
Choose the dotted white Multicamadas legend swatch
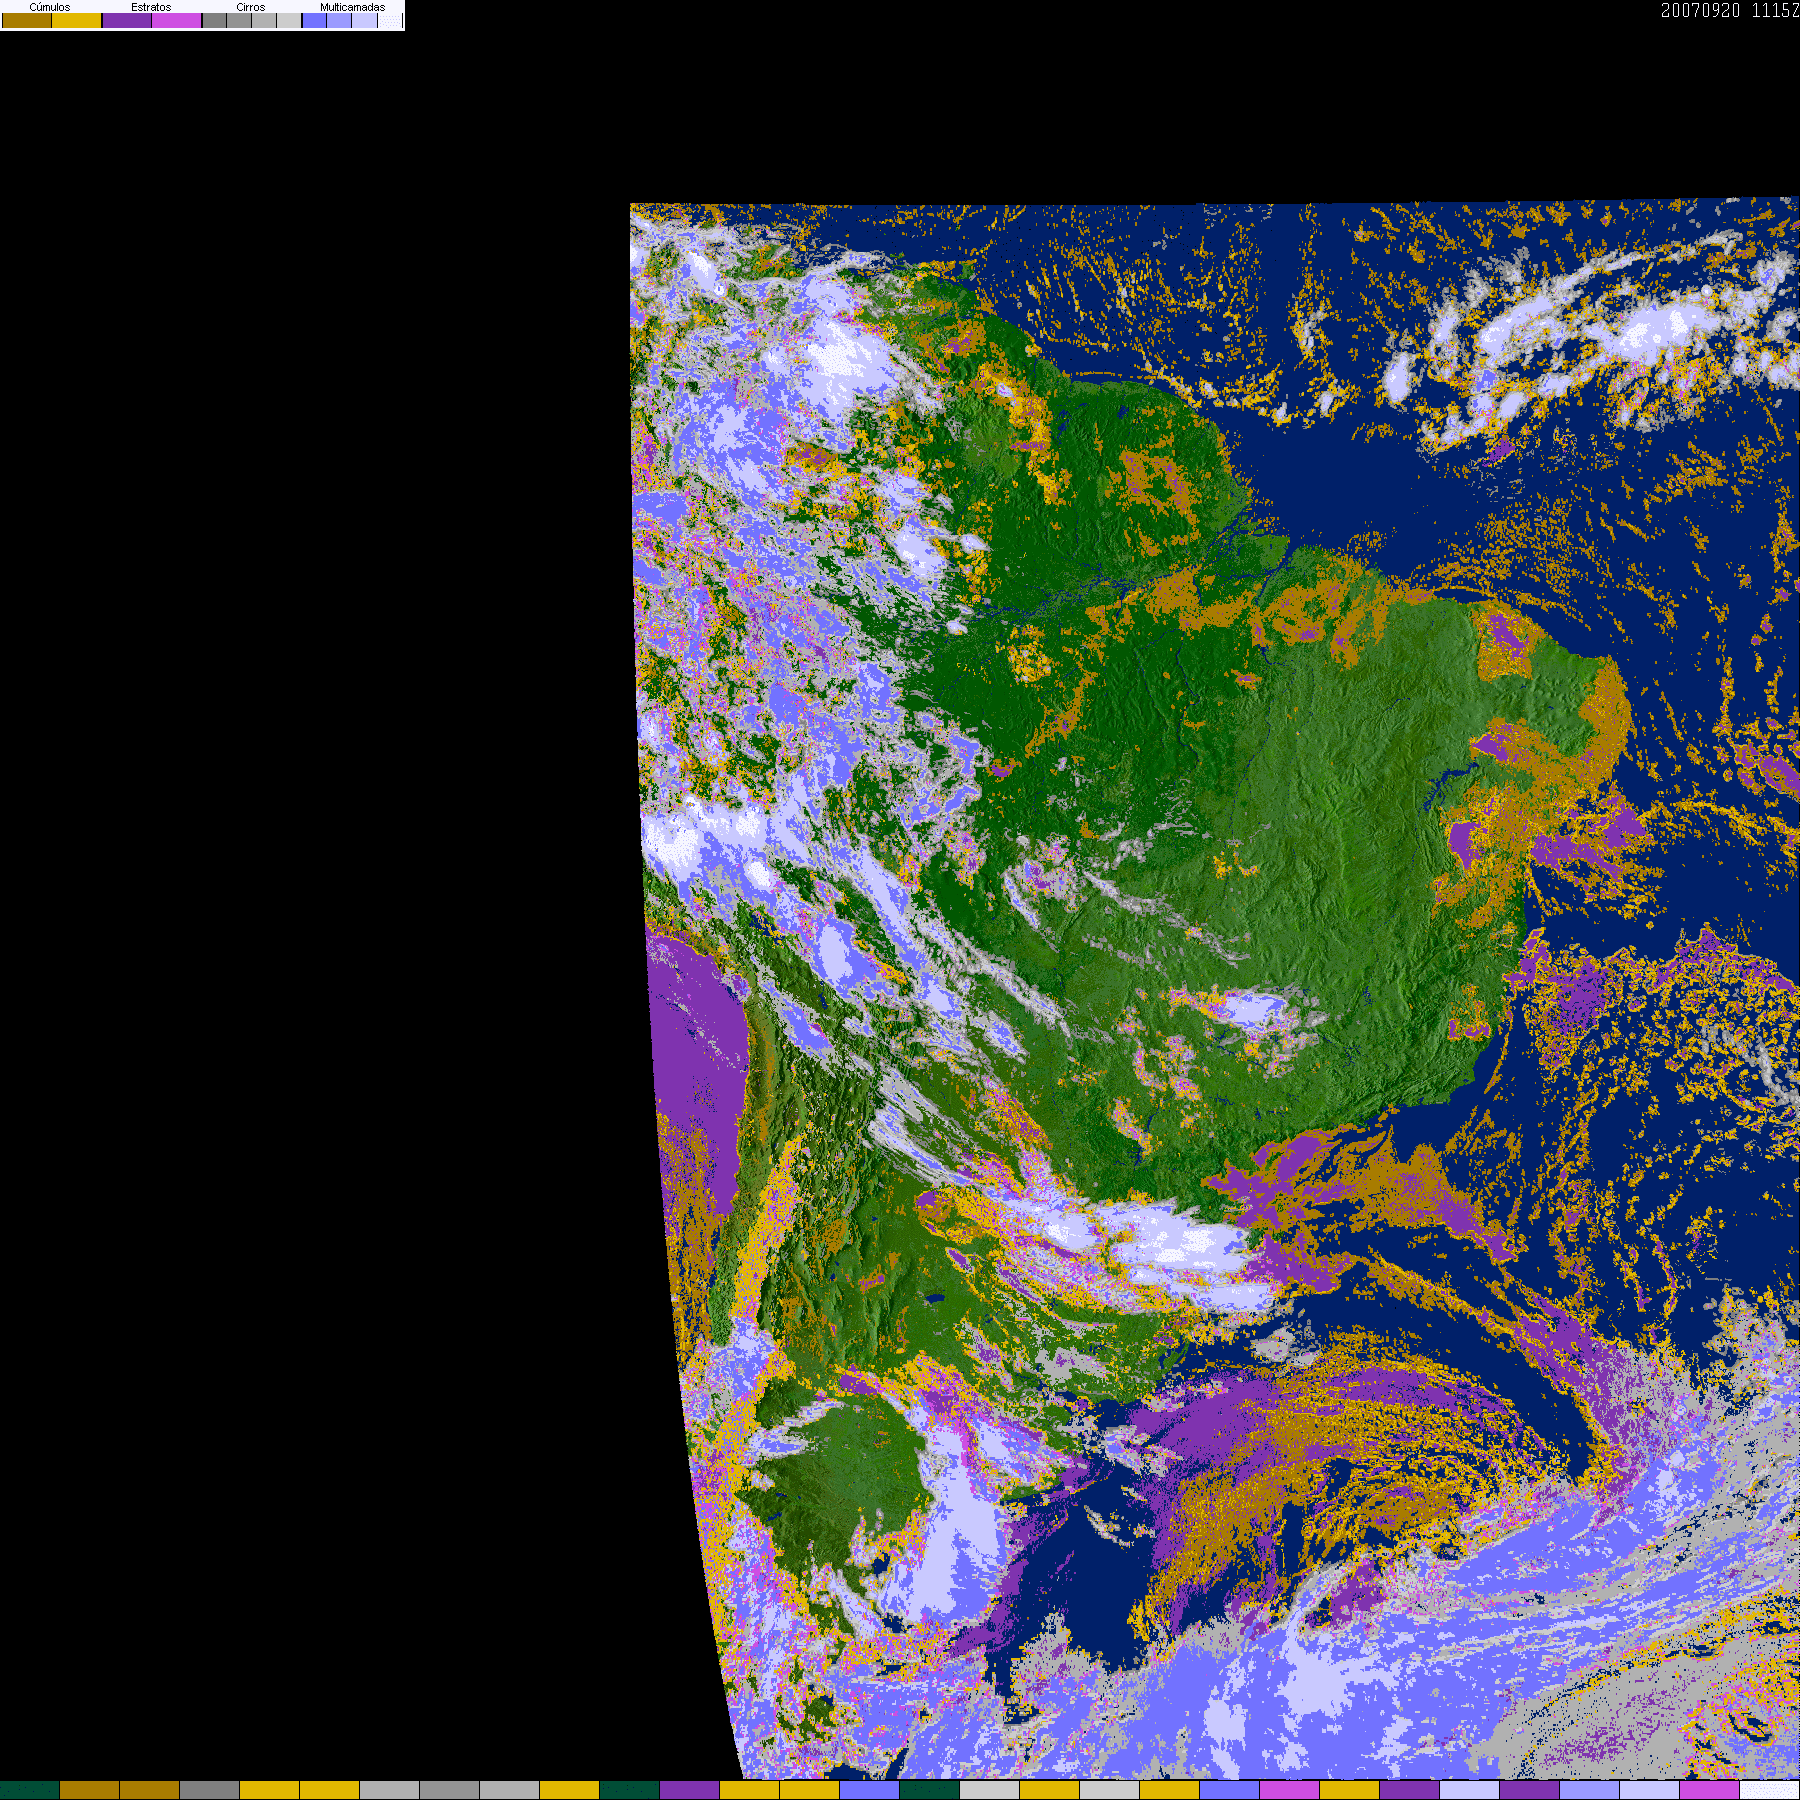[x=390, y=20]
